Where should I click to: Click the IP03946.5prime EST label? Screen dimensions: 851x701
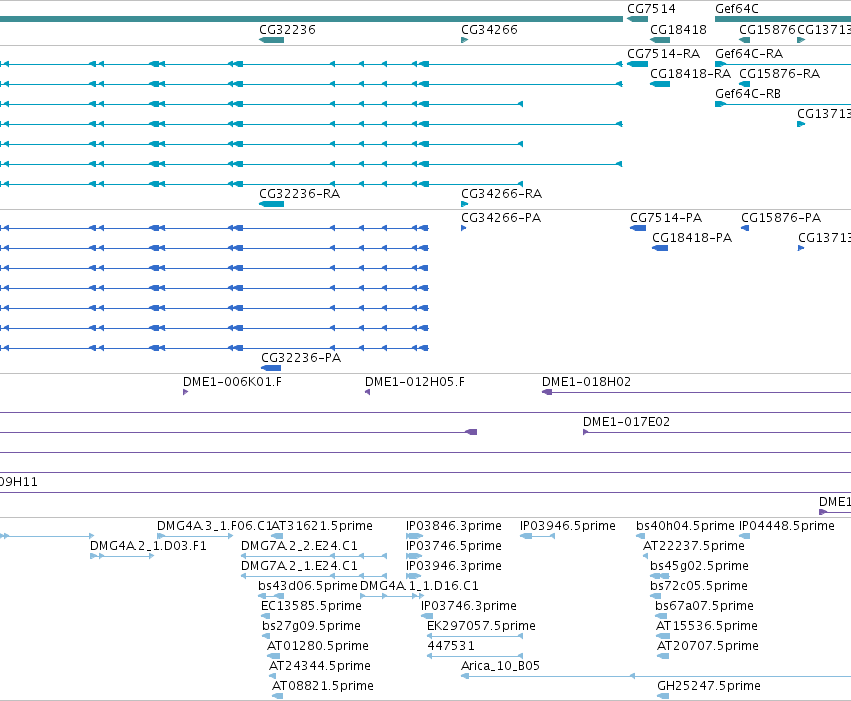pos(568,526)
